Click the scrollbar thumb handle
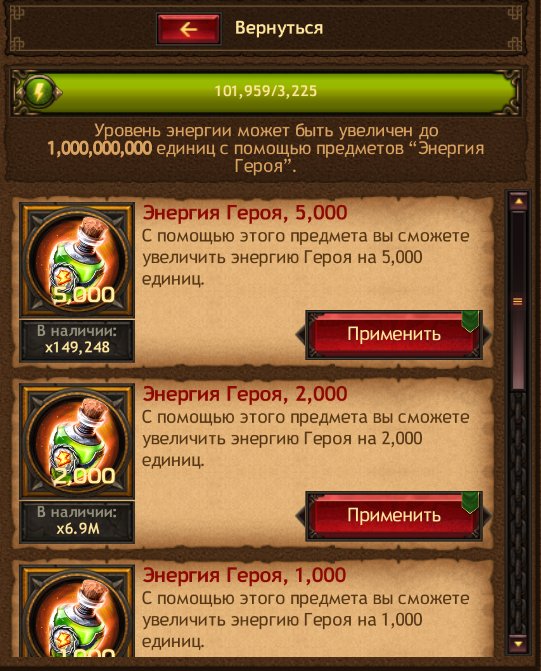 (x=518, y=300)
